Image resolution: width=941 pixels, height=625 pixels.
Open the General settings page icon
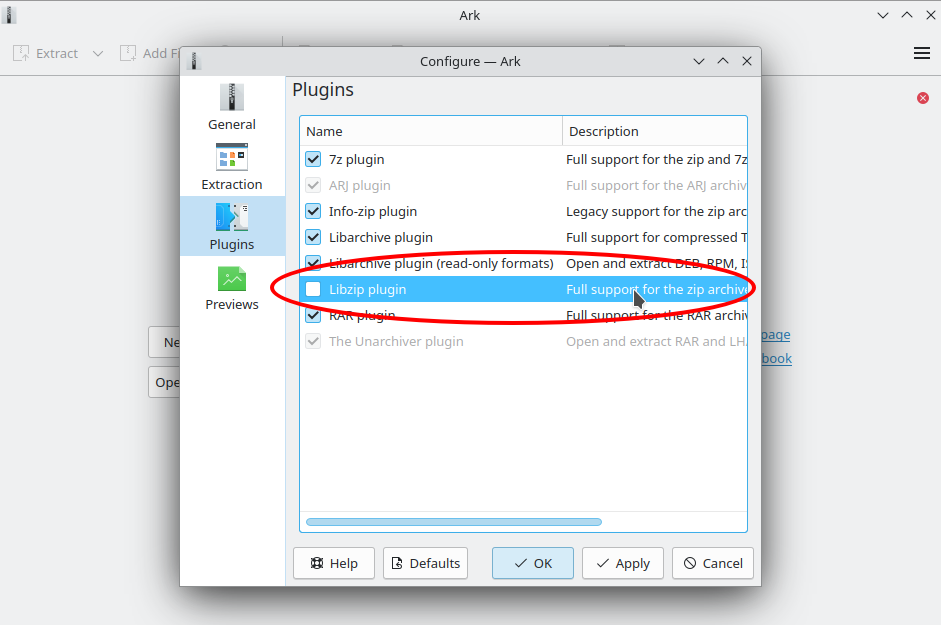click(232, 97)
